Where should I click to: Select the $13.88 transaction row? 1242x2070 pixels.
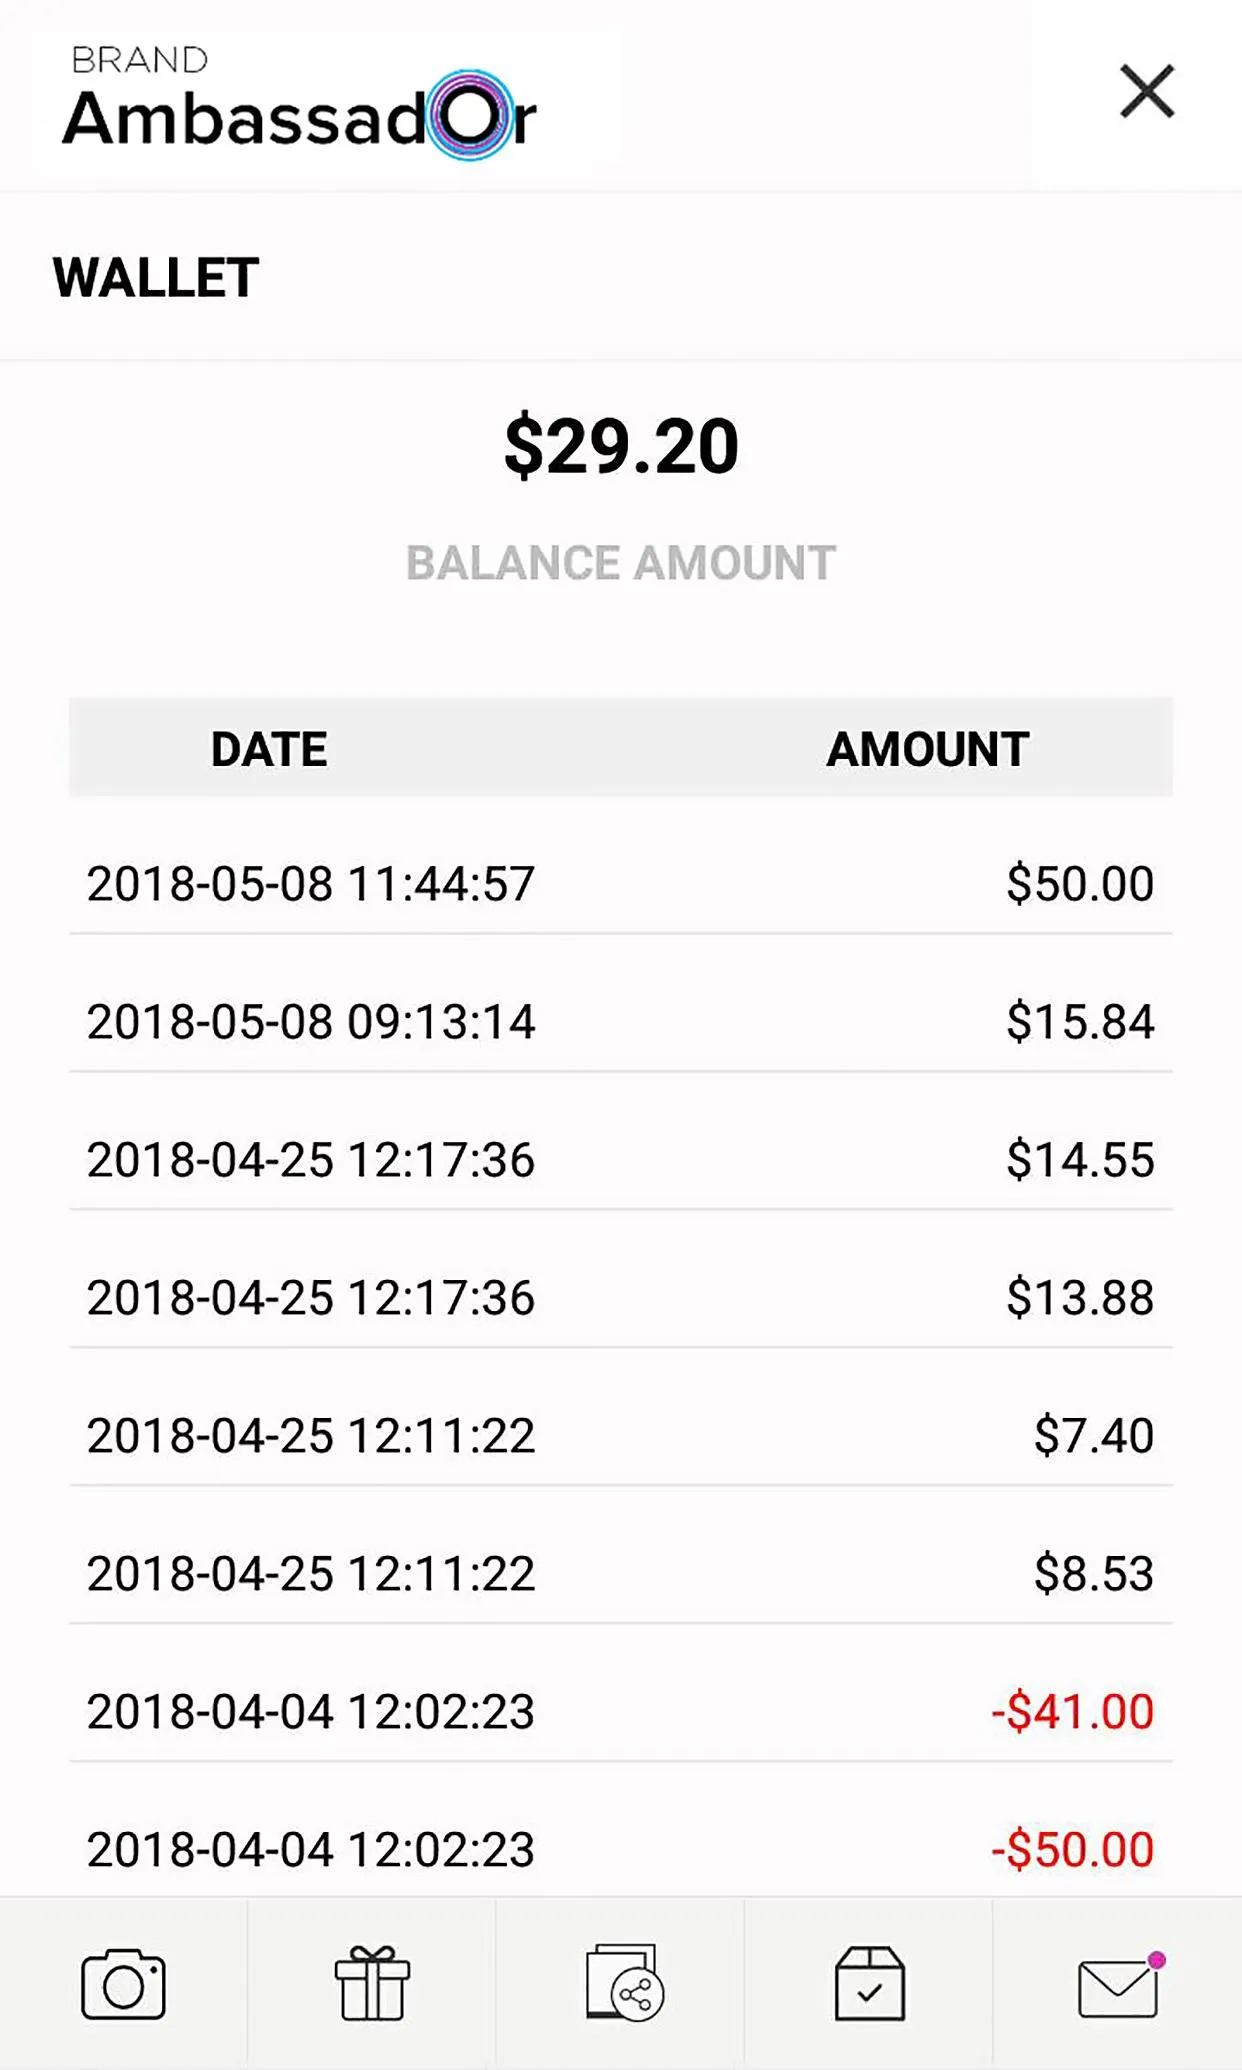(x=621, y=1298)
